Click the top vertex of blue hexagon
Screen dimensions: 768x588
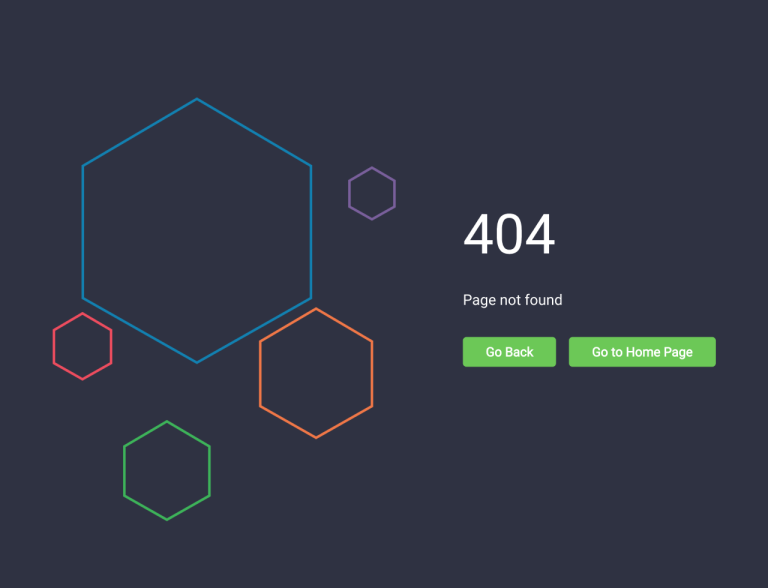(197, 99)
